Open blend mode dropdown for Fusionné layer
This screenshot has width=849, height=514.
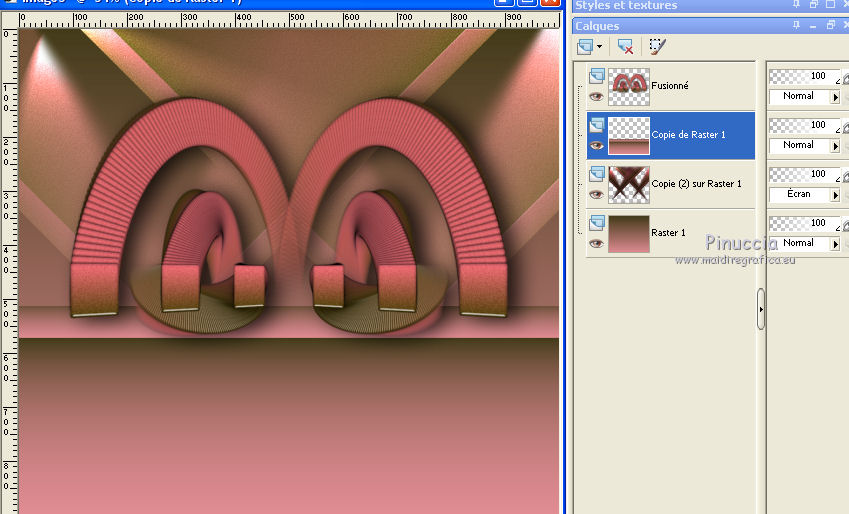click(835, 97)
